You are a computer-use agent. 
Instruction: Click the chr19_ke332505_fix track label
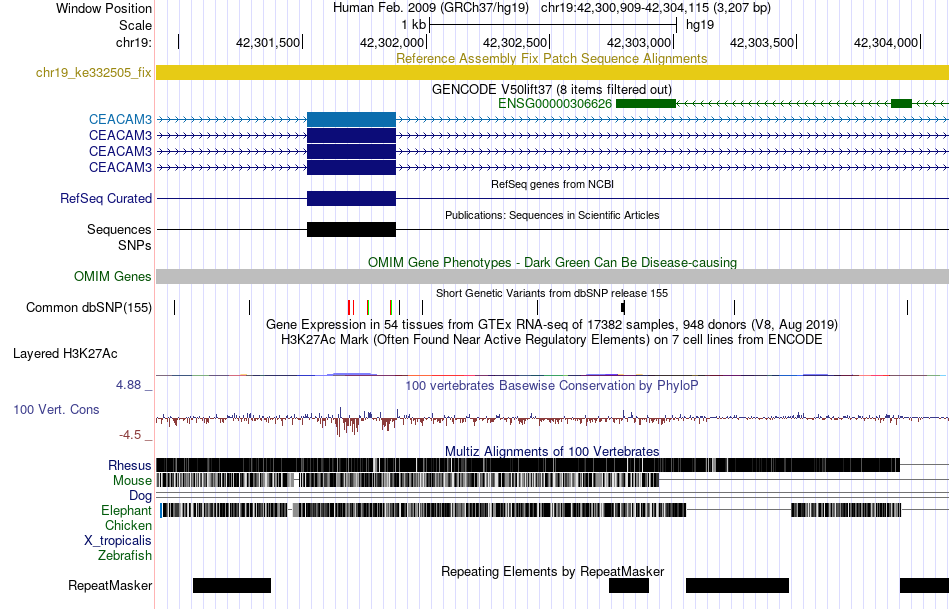(93, 73)
